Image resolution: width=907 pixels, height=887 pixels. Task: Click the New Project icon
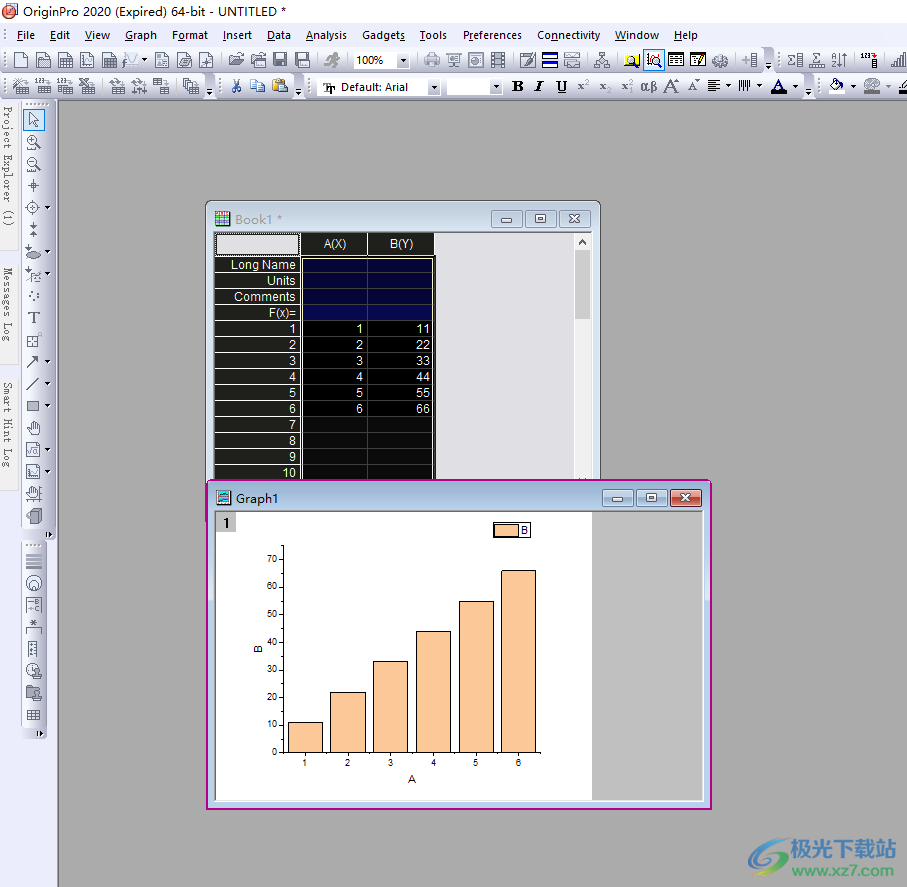click(x=21, y=60)
